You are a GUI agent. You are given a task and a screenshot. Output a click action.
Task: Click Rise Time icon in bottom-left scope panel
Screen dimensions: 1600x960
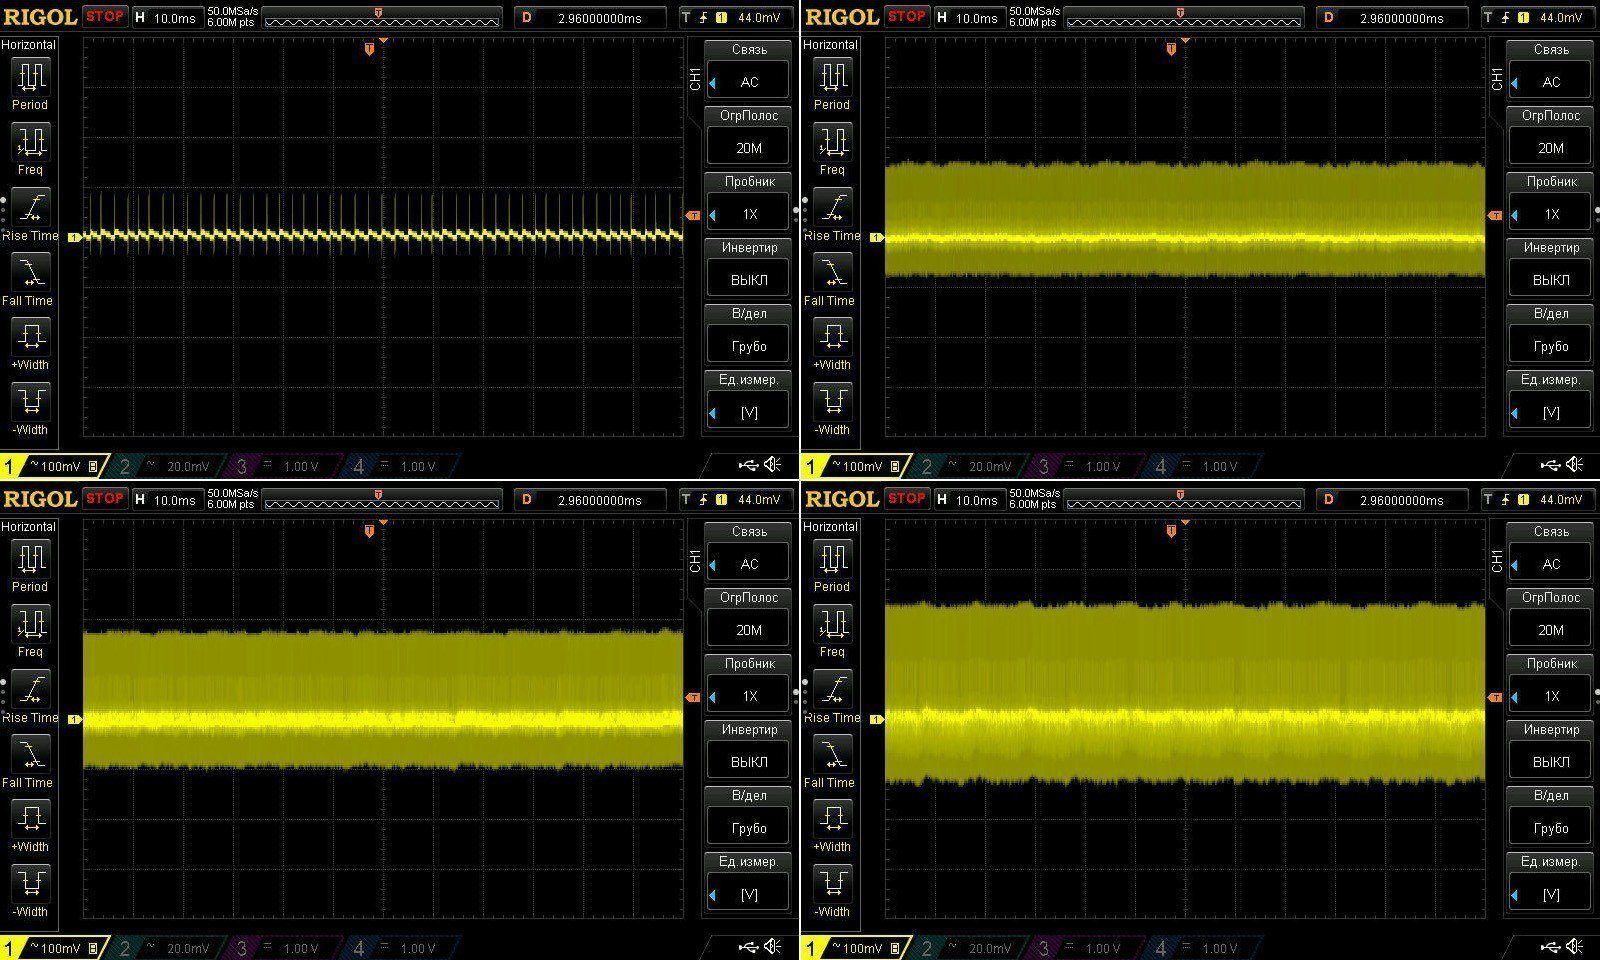(30, 689)
